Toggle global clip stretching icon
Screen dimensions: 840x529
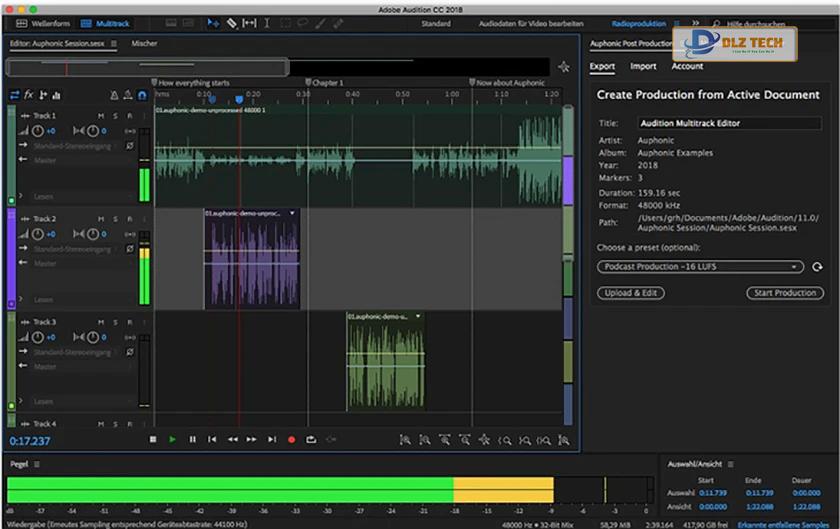128,95
